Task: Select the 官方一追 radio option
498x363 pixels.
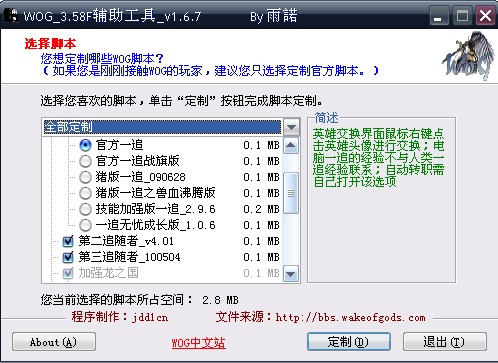Action: 85,145
